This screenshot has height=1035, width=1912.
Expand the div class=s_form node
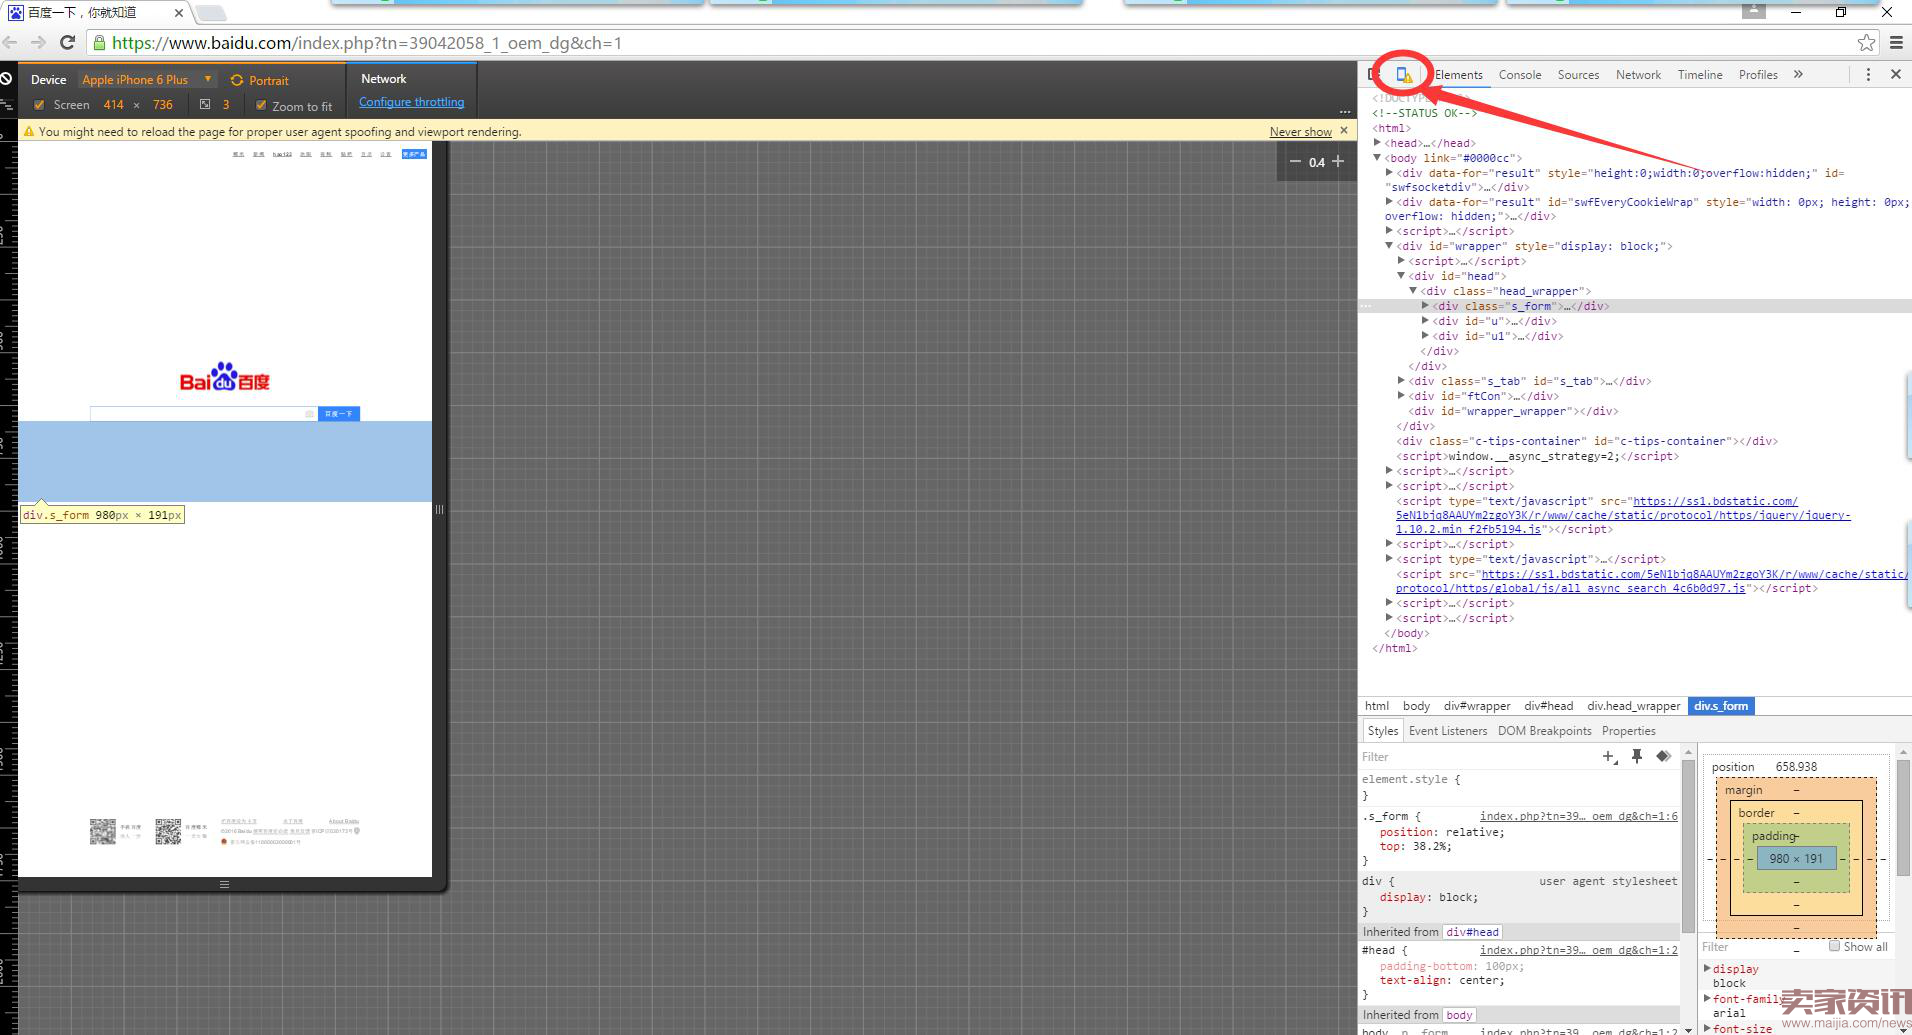pyautogui.click(x=1425, y=306)
